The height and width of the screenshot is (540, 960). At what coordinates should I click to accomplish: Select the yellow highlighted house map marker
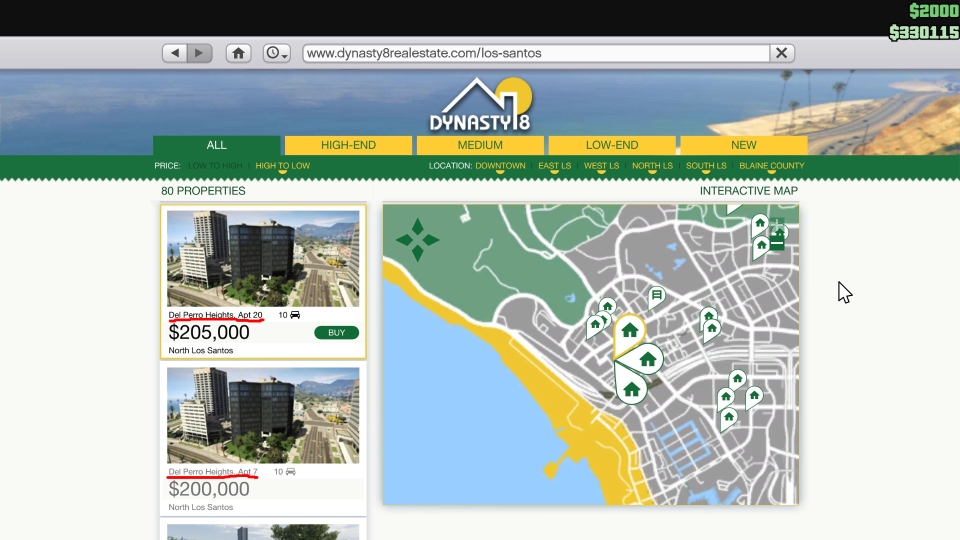pos(629,331)
